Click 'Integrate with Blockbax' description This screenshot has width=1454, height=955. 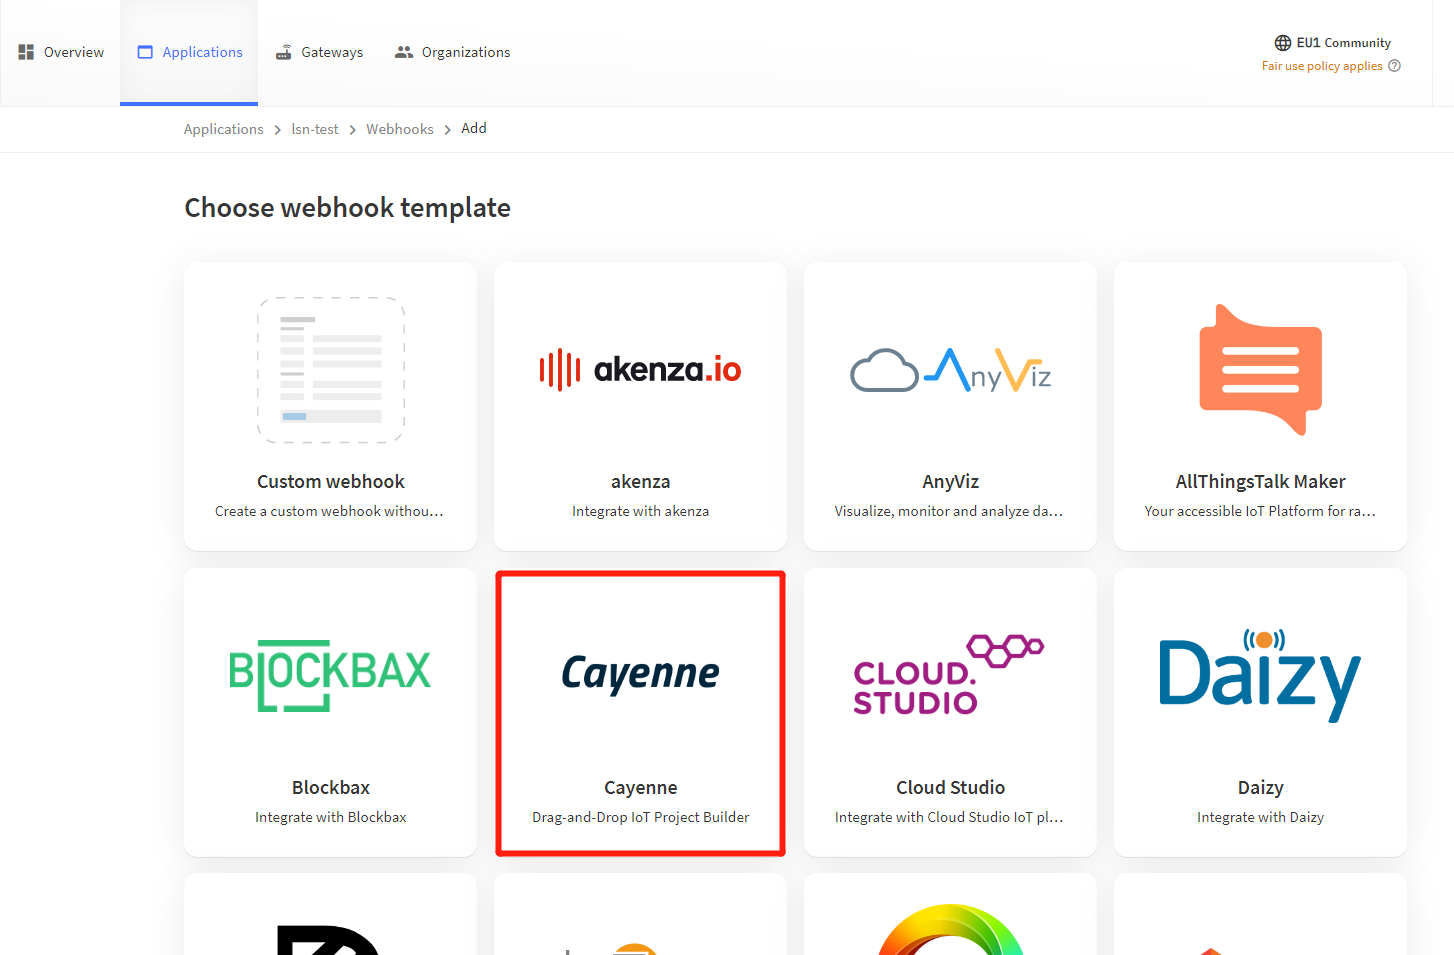coord(331,817)
